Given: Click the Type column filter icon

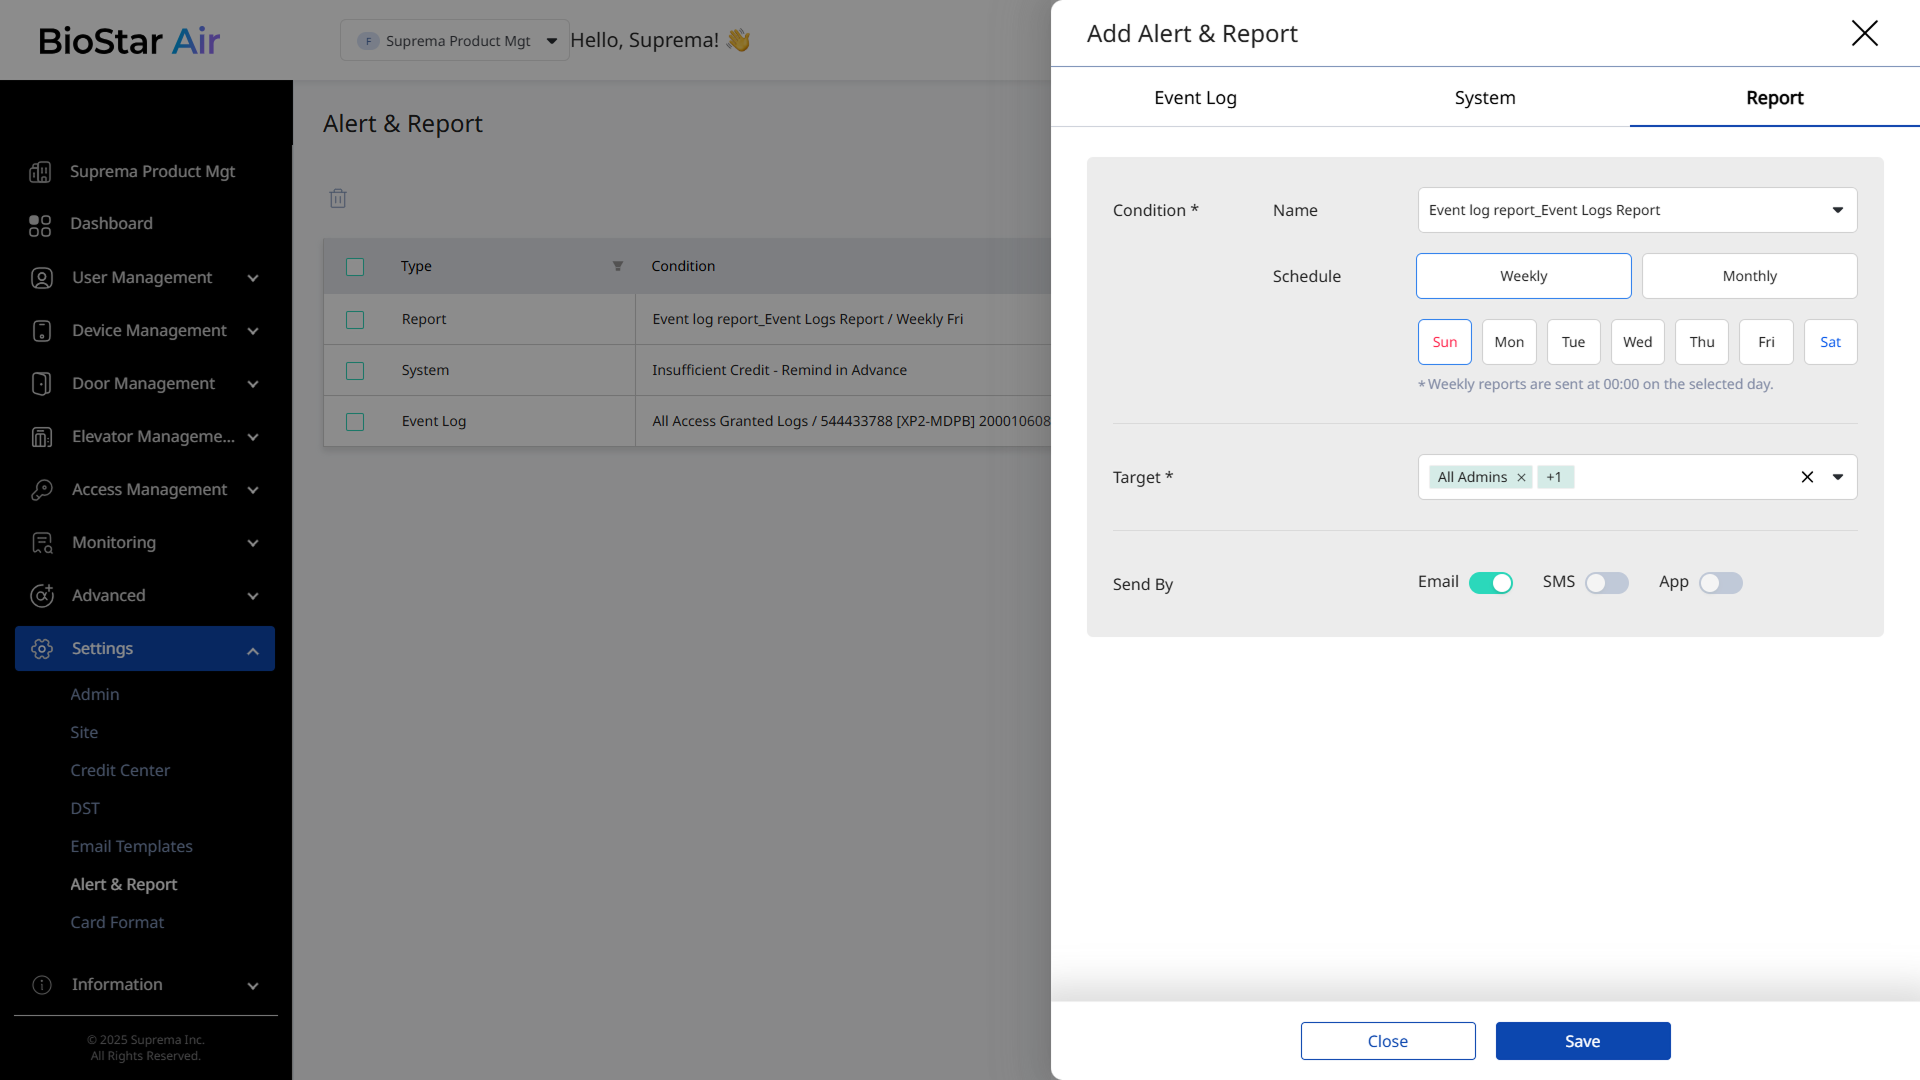Looking at the screenshot, I should 617,266.
